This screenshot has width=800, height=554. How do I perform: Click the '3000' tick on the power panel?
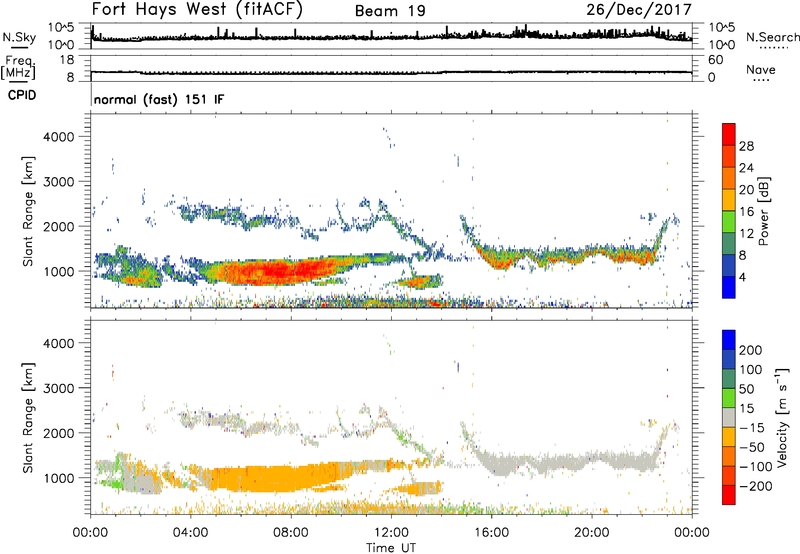(x=58, y=182)
